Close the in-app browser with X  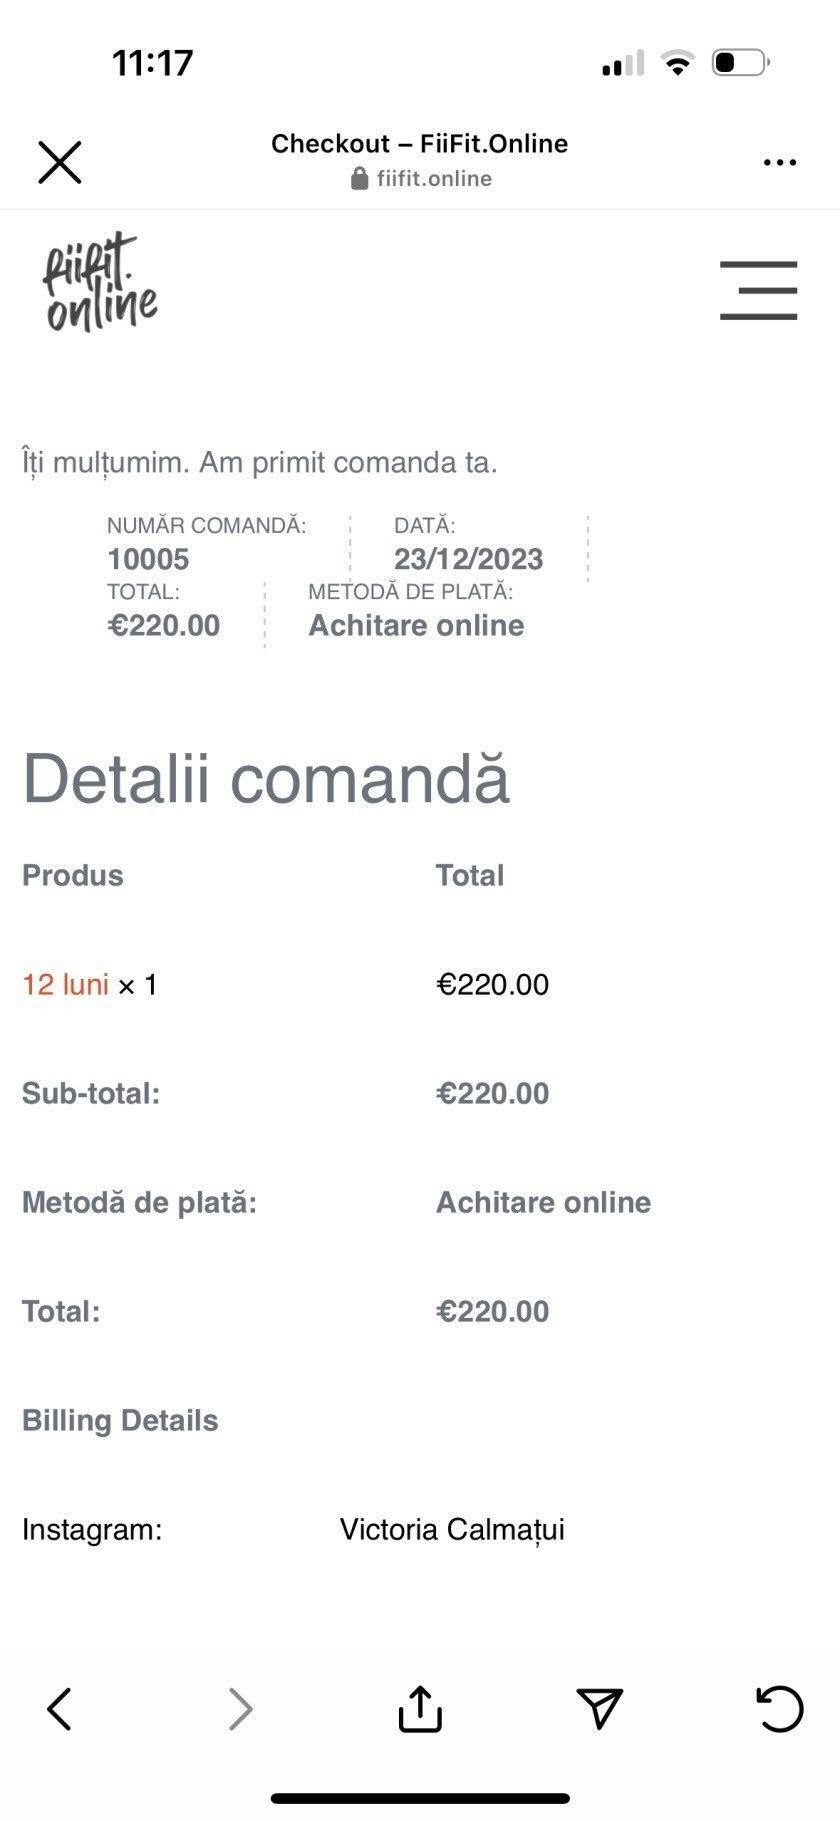pyautogui.click(x=60, y=162)
